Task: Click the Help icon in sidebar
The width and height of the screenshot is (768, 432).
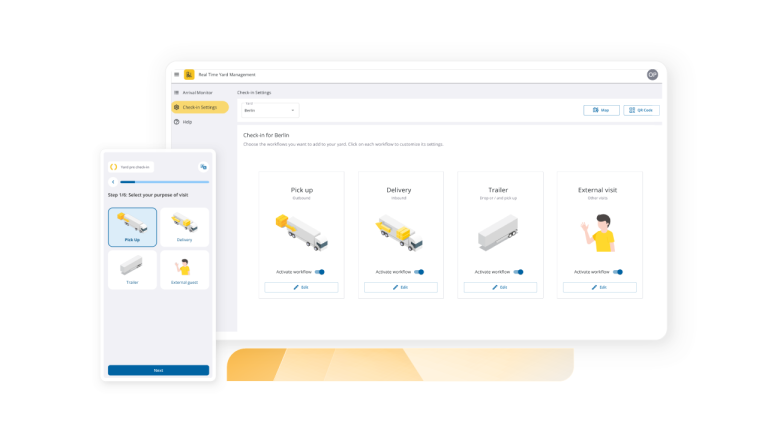Action: pos(177,122)
